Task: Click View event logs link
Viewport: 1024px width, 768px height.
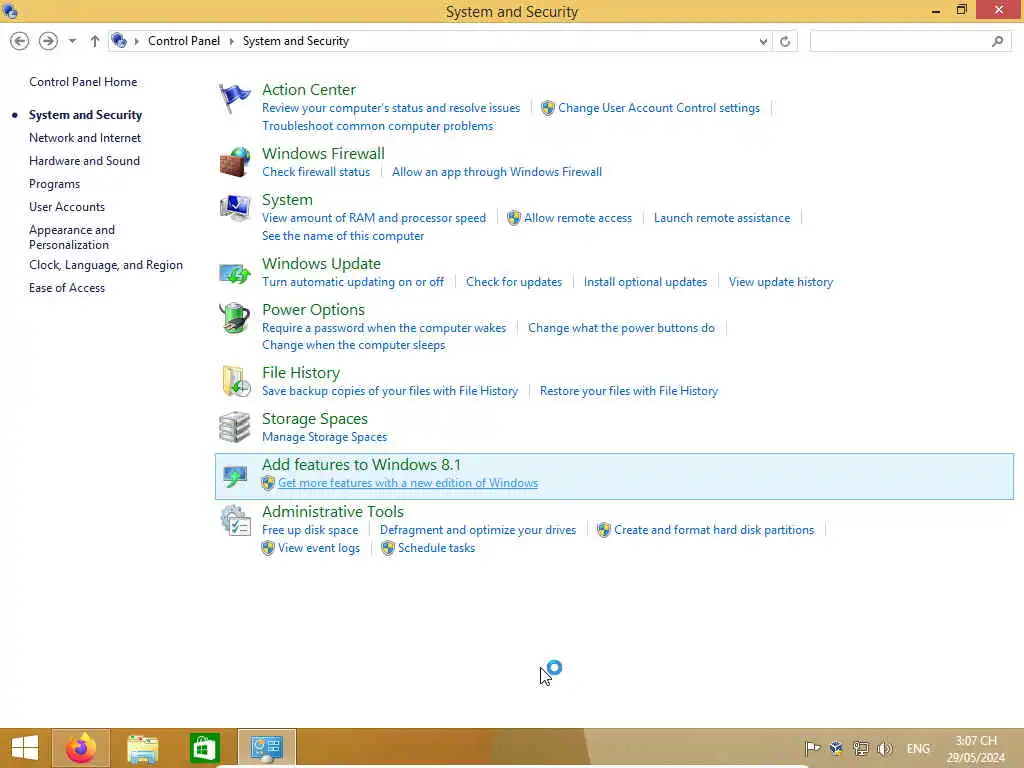Action: [319, 549]
